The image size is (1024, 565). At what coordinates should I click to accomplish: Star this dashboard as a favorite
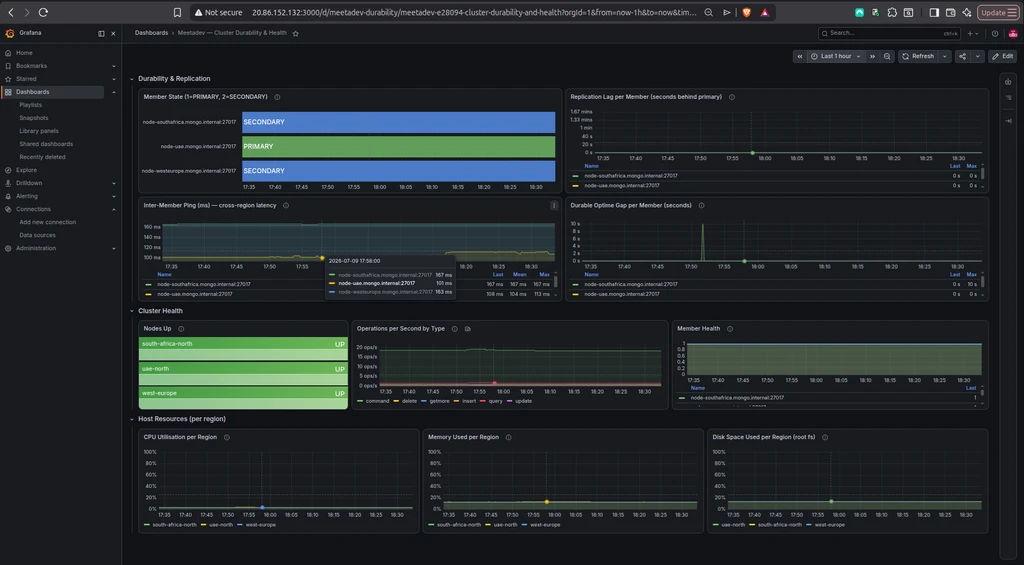(295, 33)
